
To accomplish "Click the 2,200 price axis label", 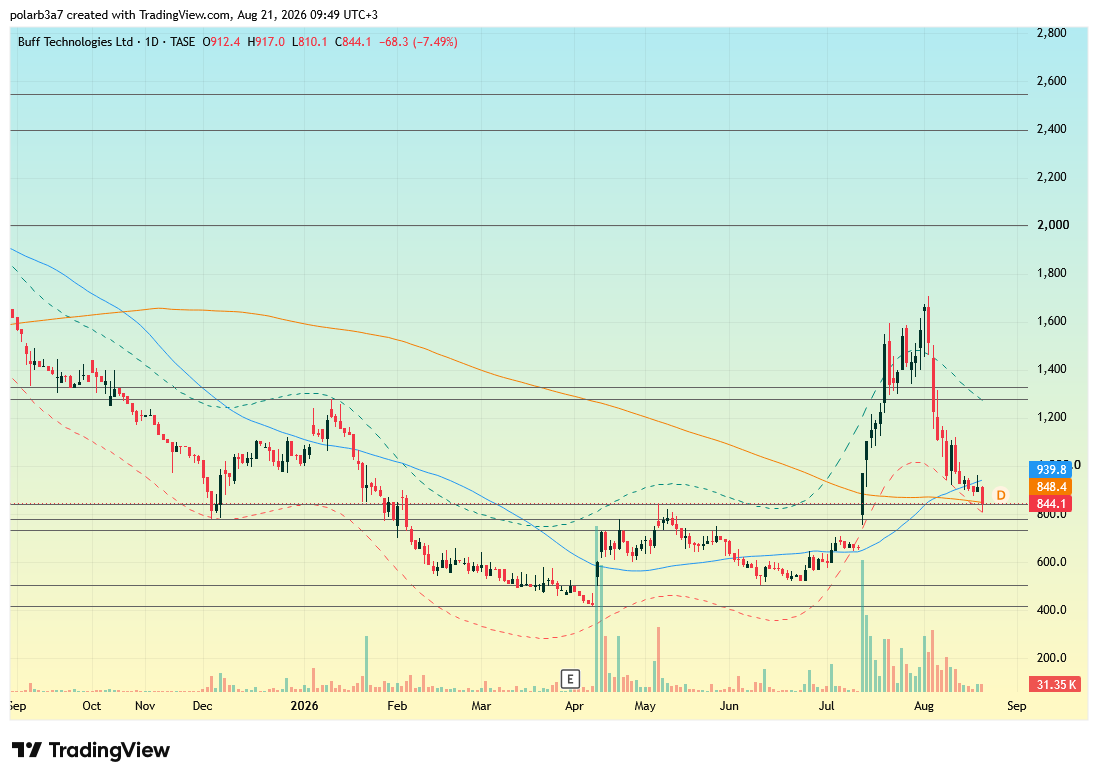I will pos(1051,177).
